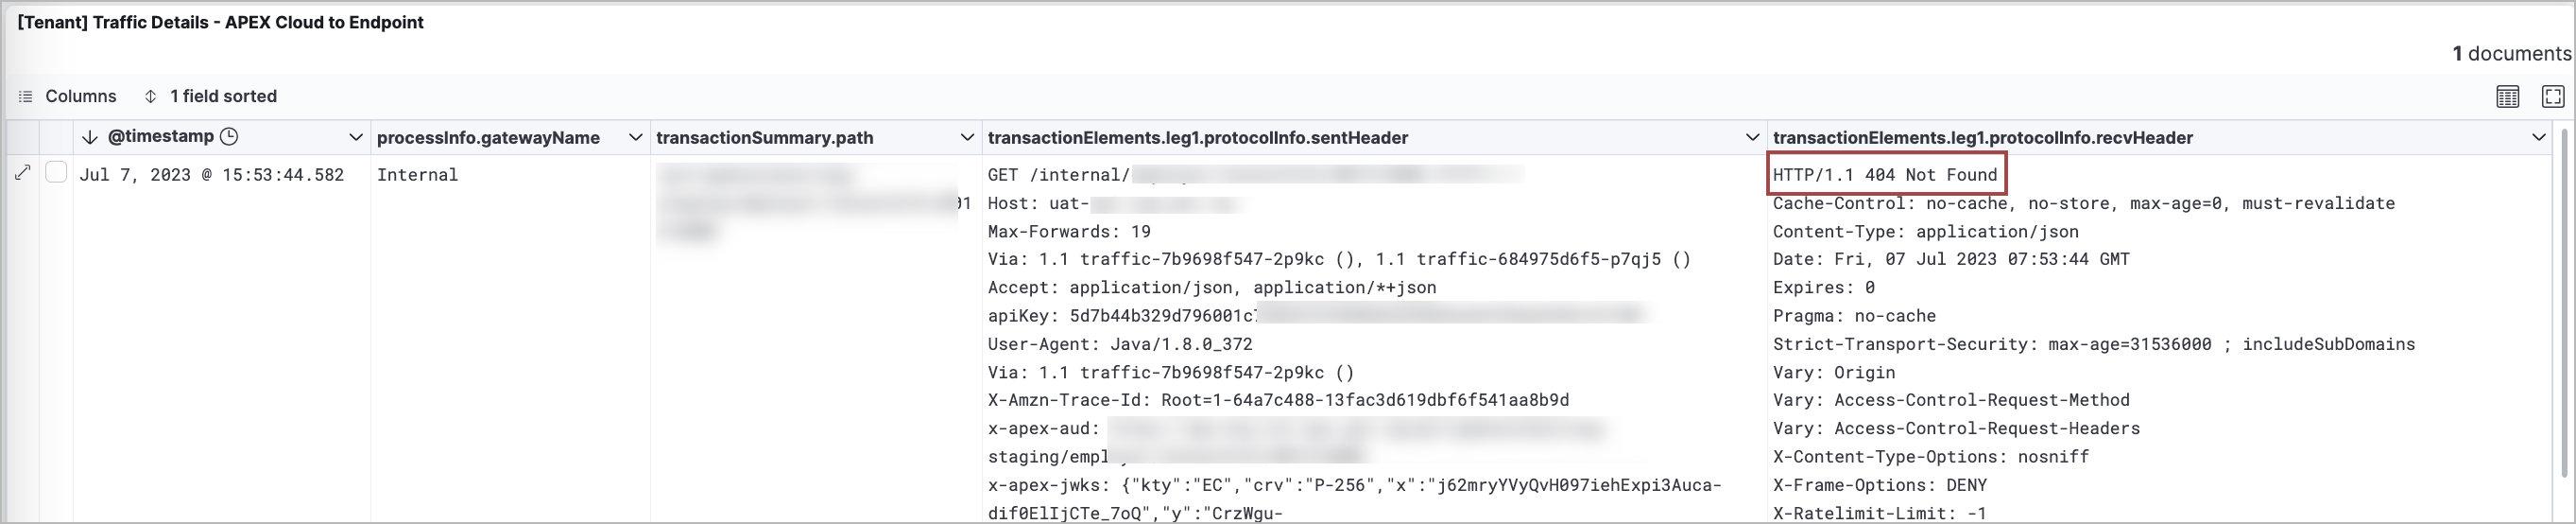2576x524 pixels.
Task: Click the "User-Agent: Java/1.8.0_372" line
Action: coord(1120,344)
